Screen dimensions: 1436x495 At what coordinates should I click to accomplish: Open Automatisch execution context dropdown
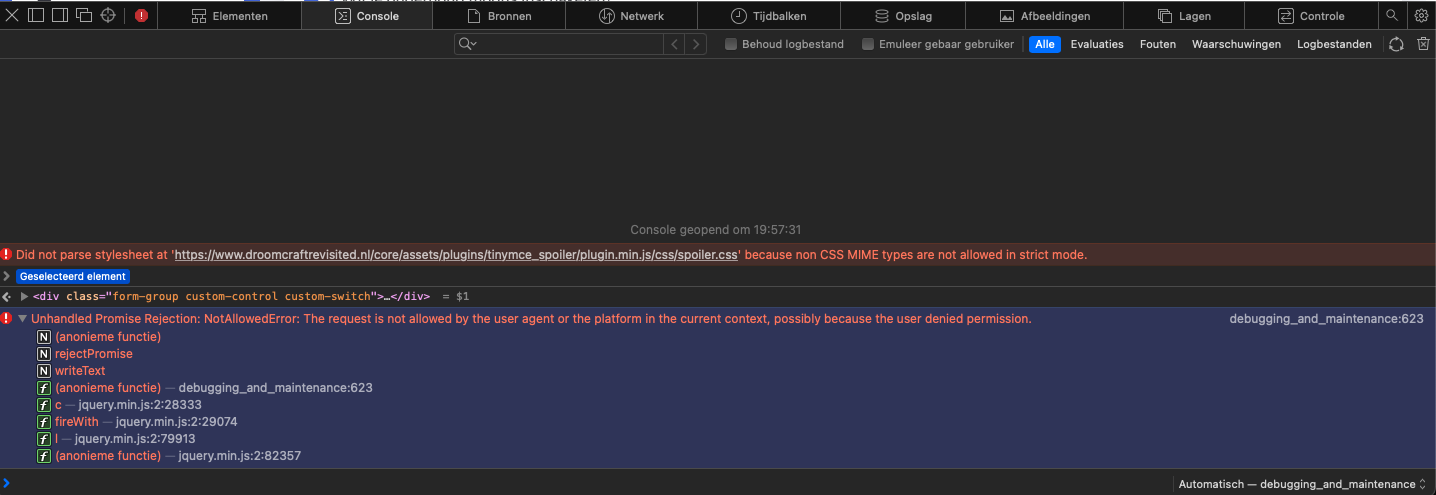(x=1303, y=484)
